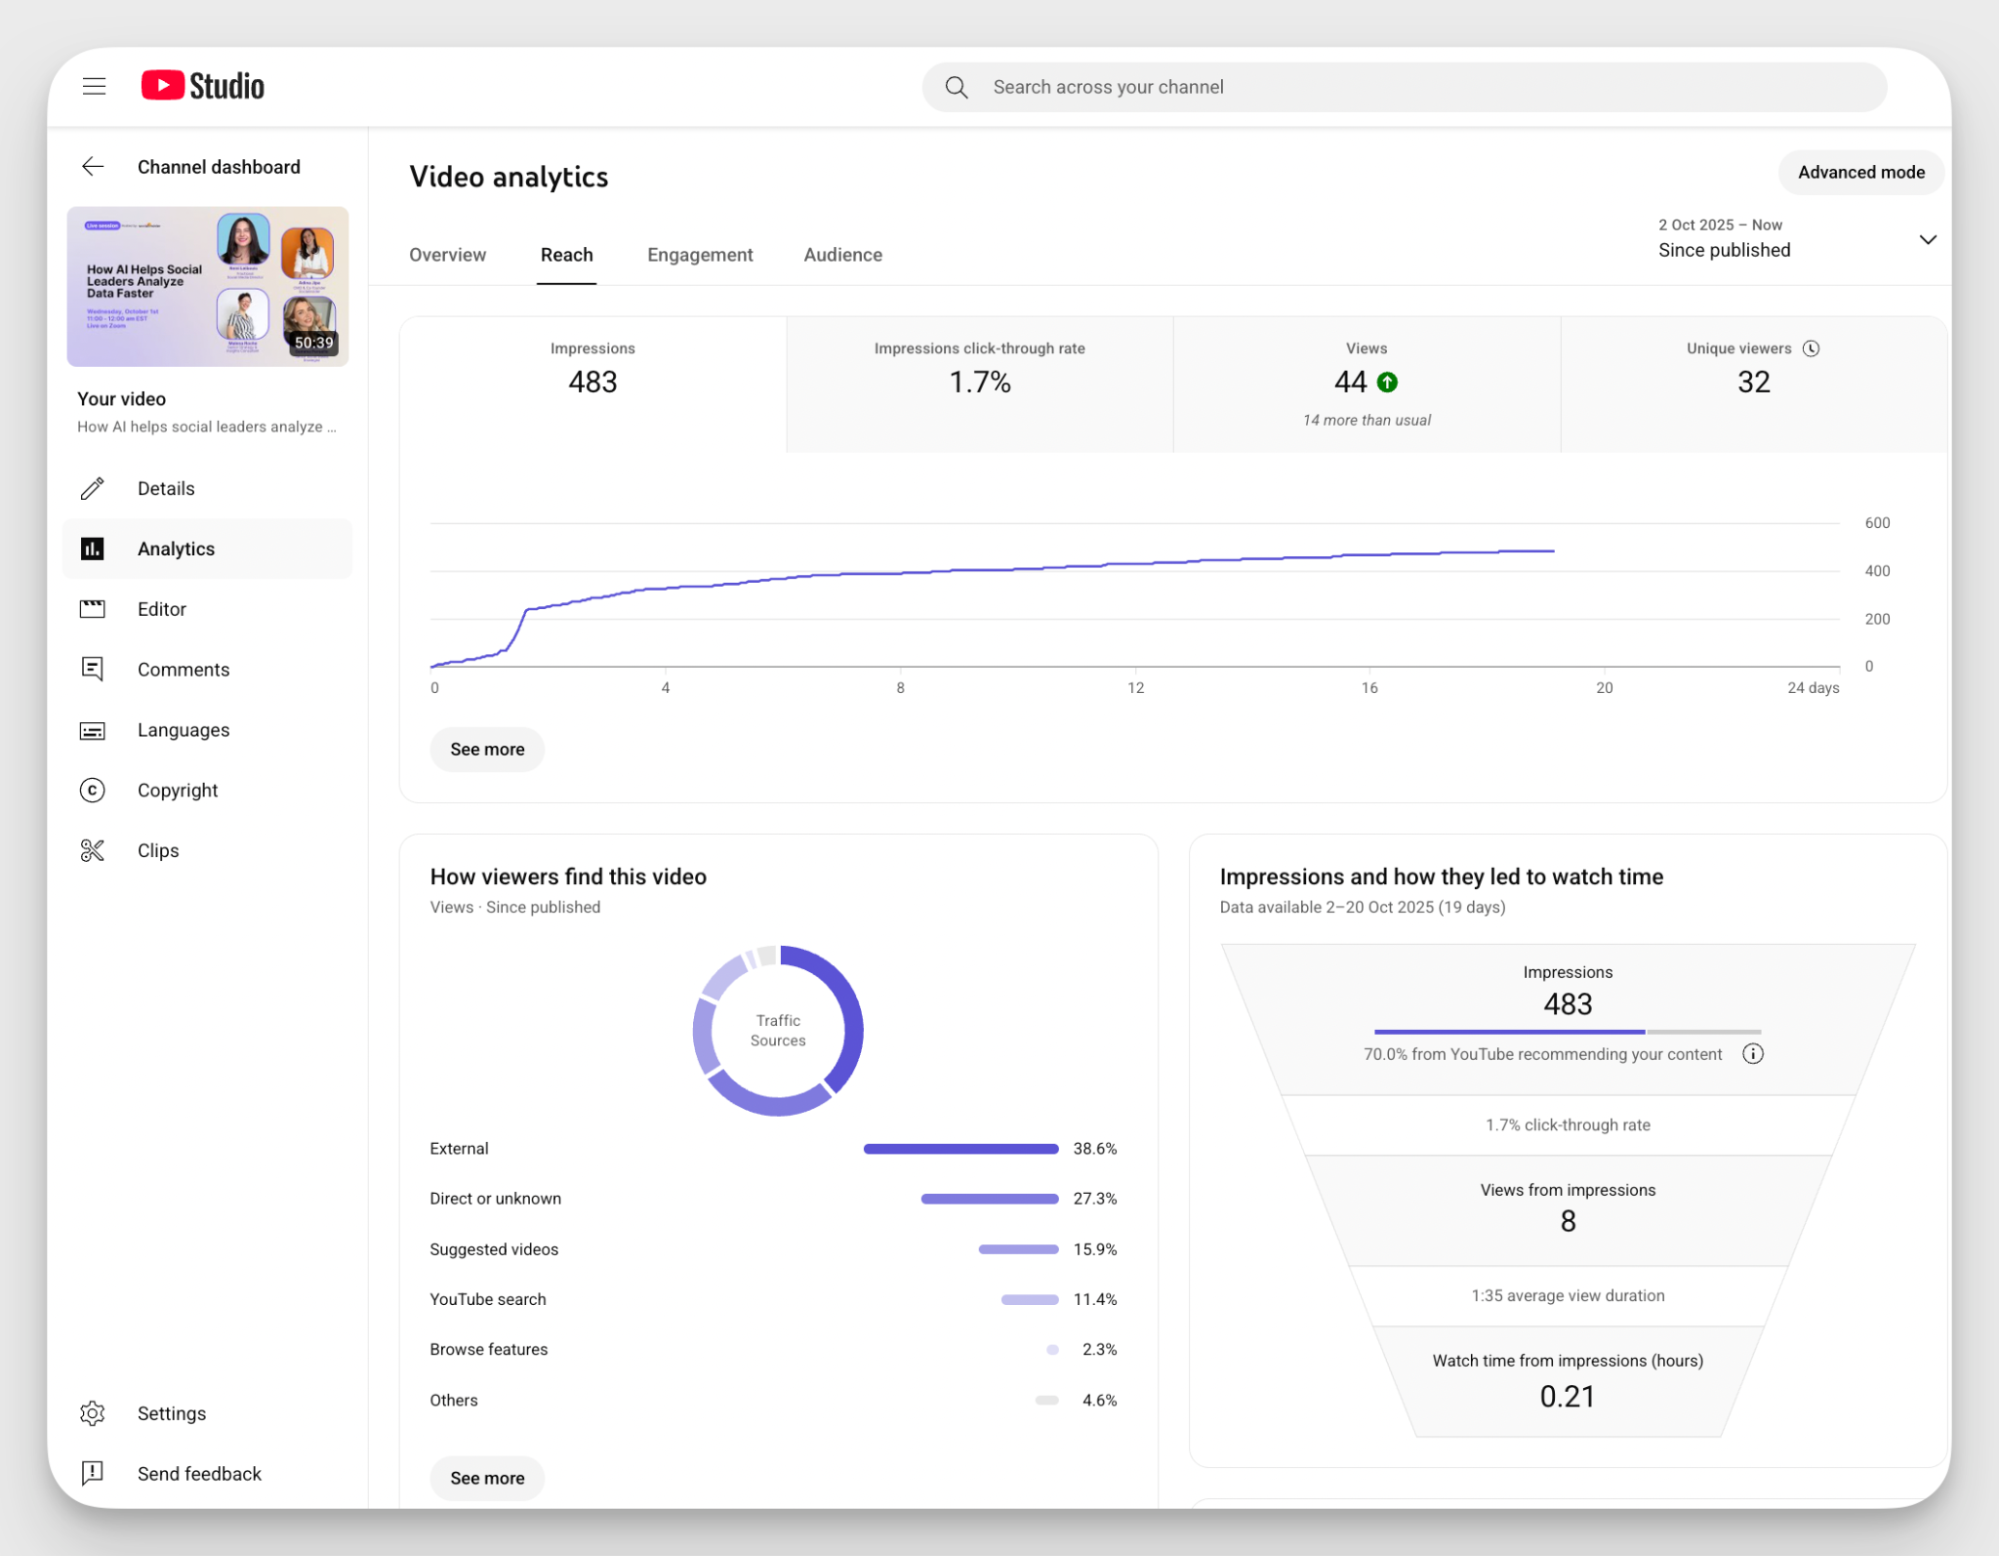The width and height of the screenshot is (1999, 1556).
Task: Click the Send feedback icon
Action: [92, 1473]
